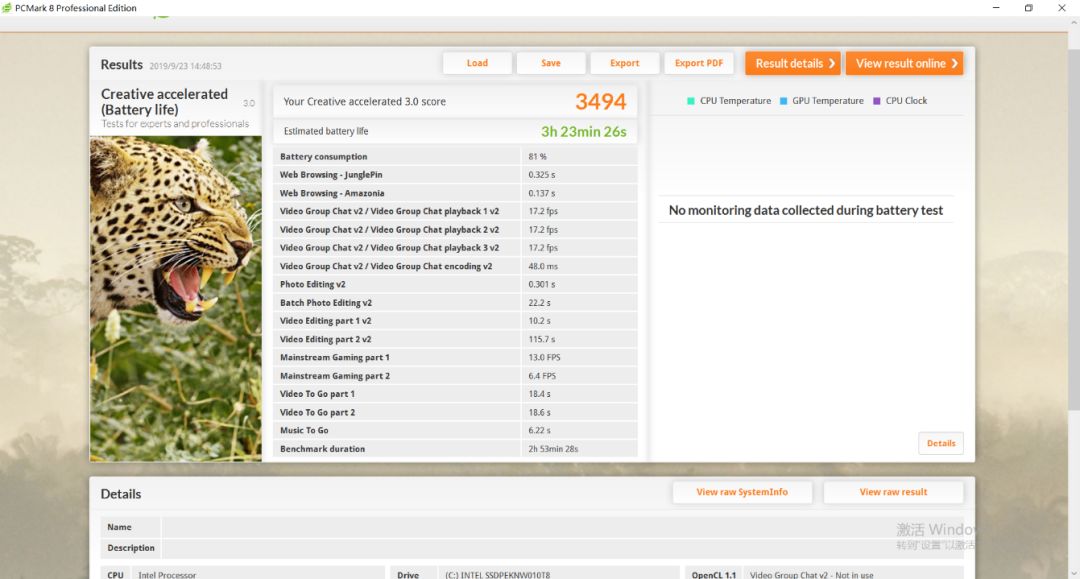Click Web Browsing - JunglePin row
1080x579 pixels.
click(455, 175)
